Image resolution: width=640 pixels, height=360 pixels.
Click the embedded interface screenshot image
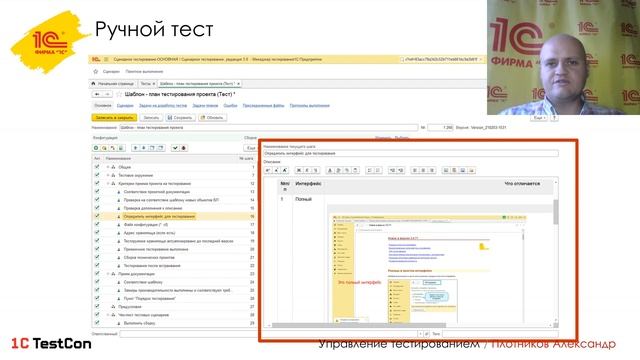coord(430,269)
